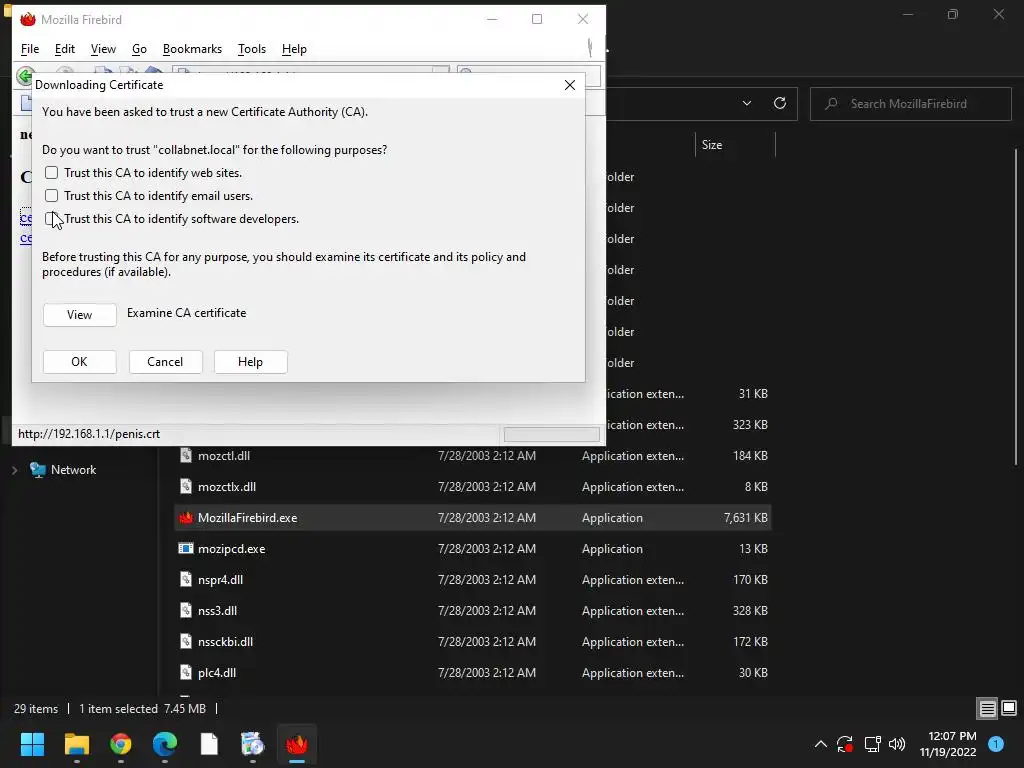Open the Windows Start menu
The width and height of the screenshot is (1024, 768).
click(x=32, y=744)
